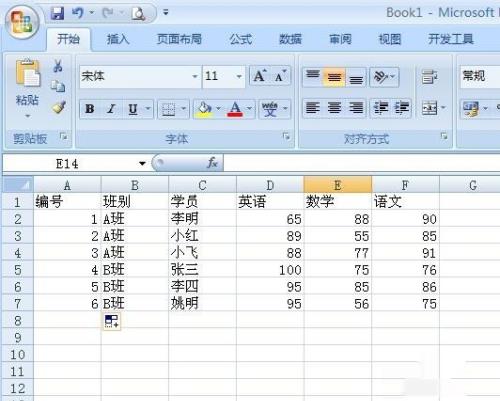Save the workbook from quick access toolbar

tap(57, 14)
